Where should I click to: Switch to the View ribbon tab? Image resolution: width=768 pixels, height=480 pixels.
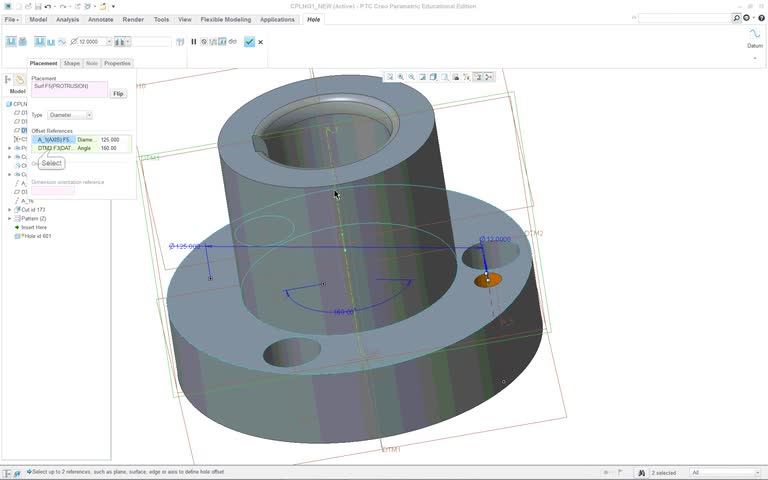(x=185, y=20)
